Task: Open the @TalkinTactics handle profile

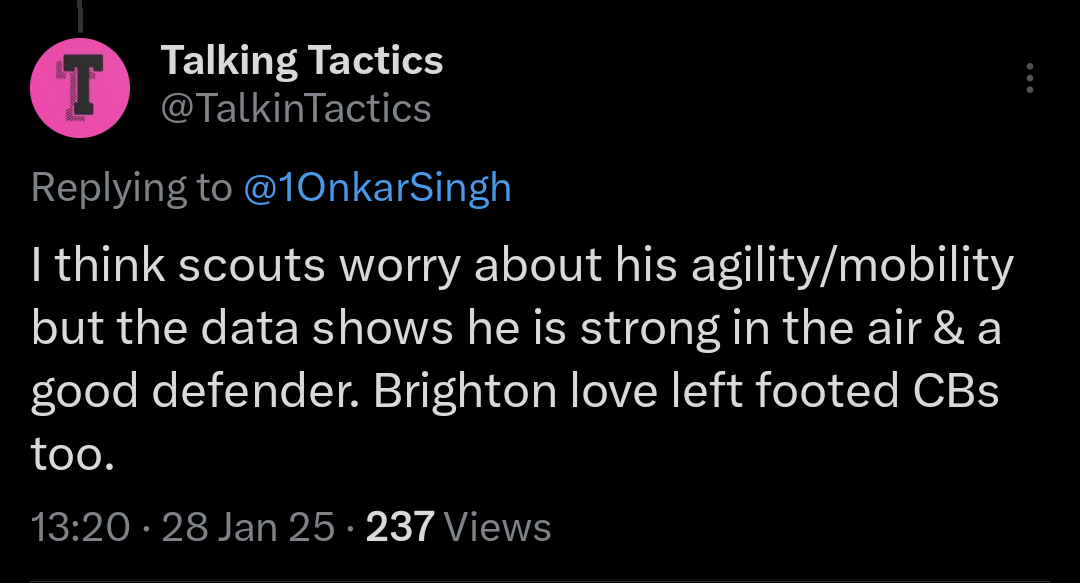Action: click(296, 109)
